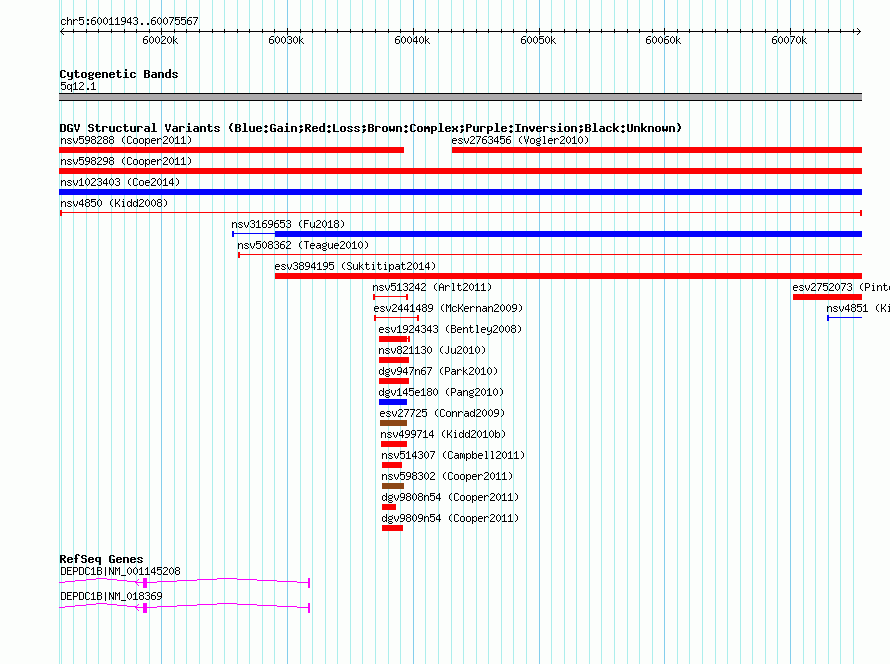Select the esv3894195 (Suktitipat2014) label

[355, 266]
